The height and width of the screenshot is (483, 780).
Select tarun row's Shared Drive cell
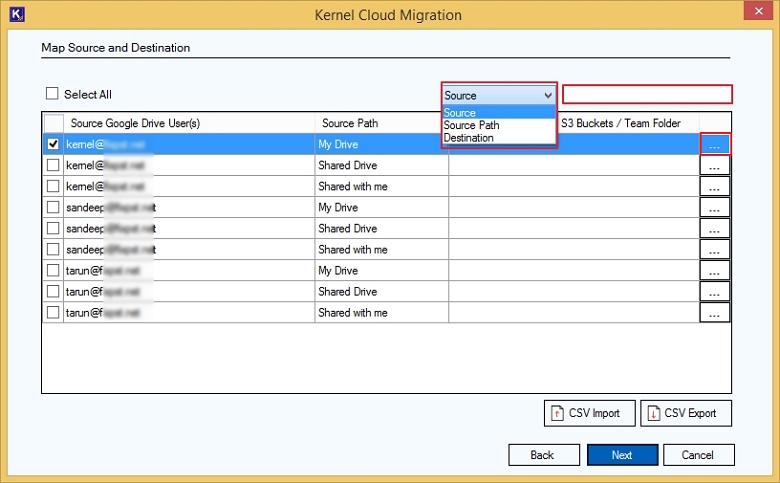pyautogui.click(x=382, y=291)
